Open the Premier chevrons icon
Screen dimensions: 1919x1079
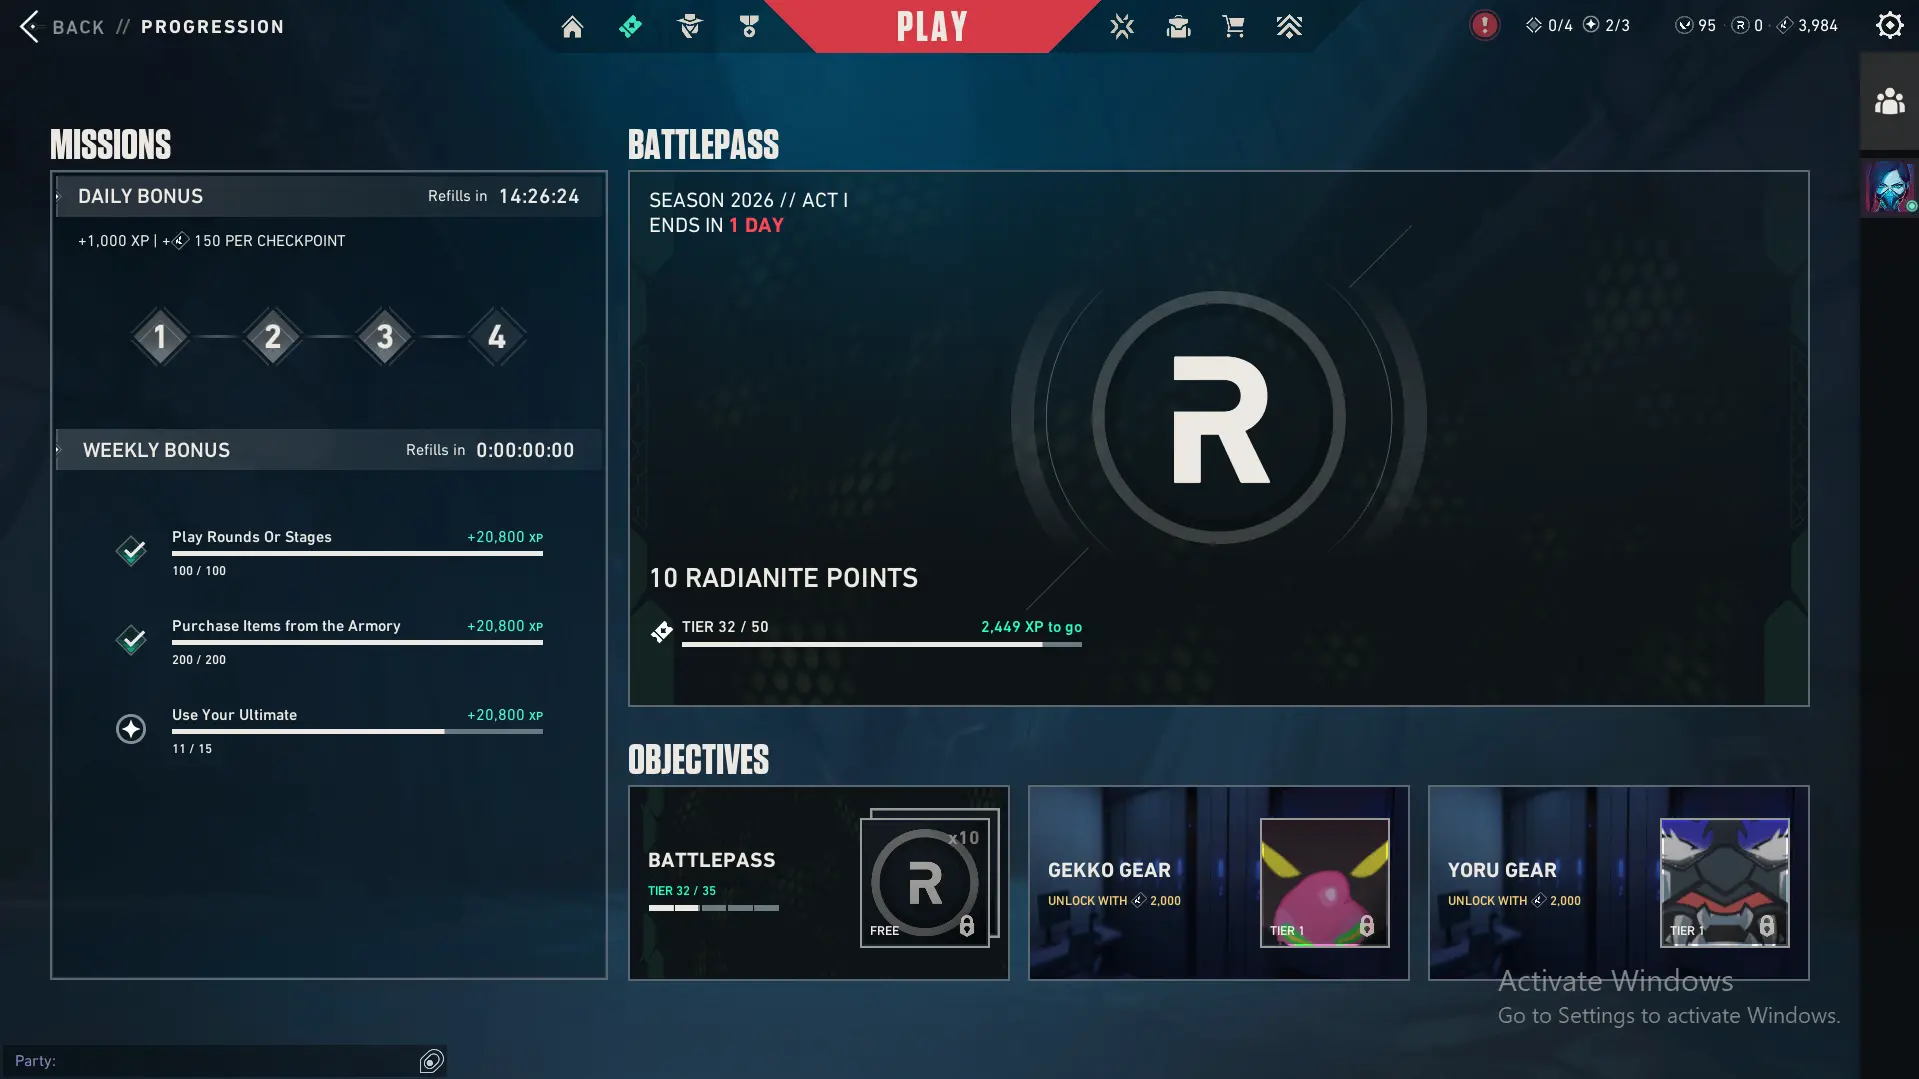click(x=1289, y=27)
